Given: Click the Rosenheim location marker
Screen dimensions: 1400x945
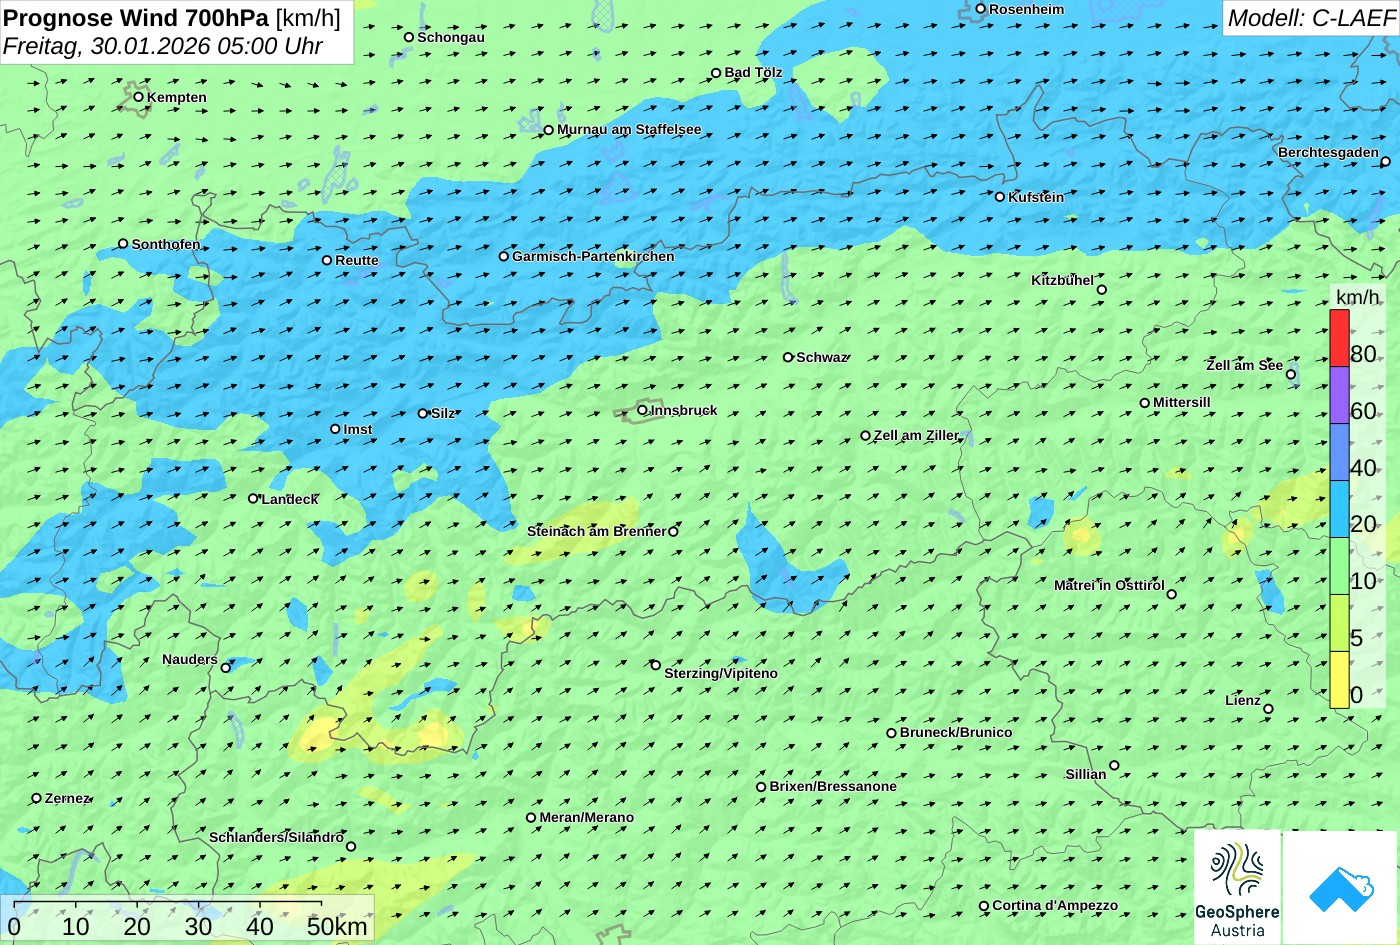Looking at the screenshot, I should (x=981, y=9).
